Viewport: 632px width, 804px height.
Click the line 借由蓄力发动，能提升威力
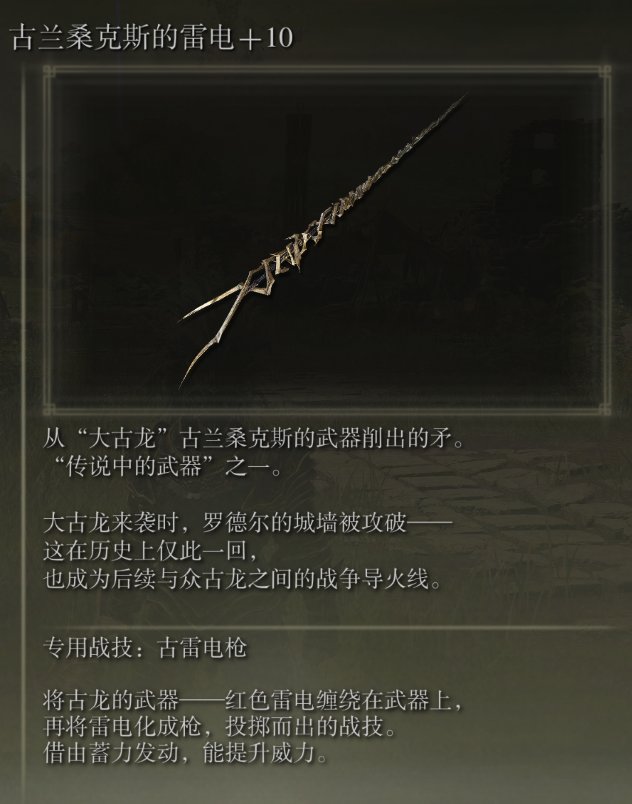(186, 753)
